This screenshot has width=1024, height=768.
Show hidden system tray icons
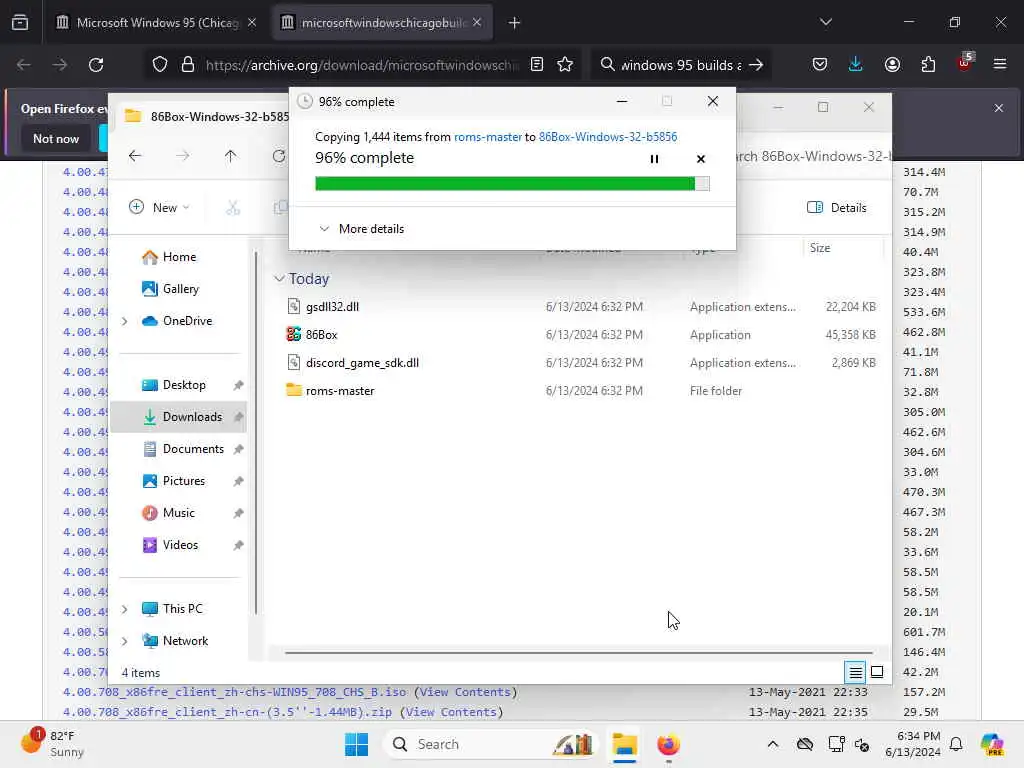(x=773, y=744)
